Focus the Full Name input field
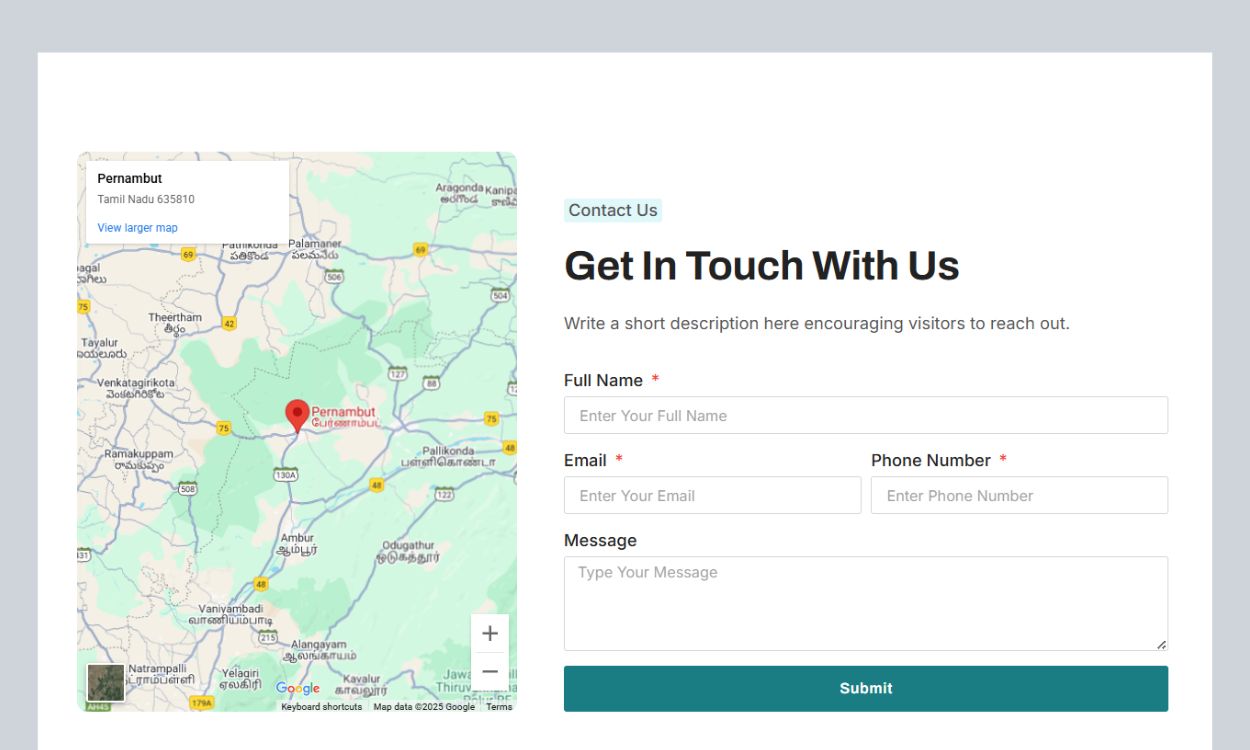This screenshot has width=1250, height=750. (x=865, y=415)
